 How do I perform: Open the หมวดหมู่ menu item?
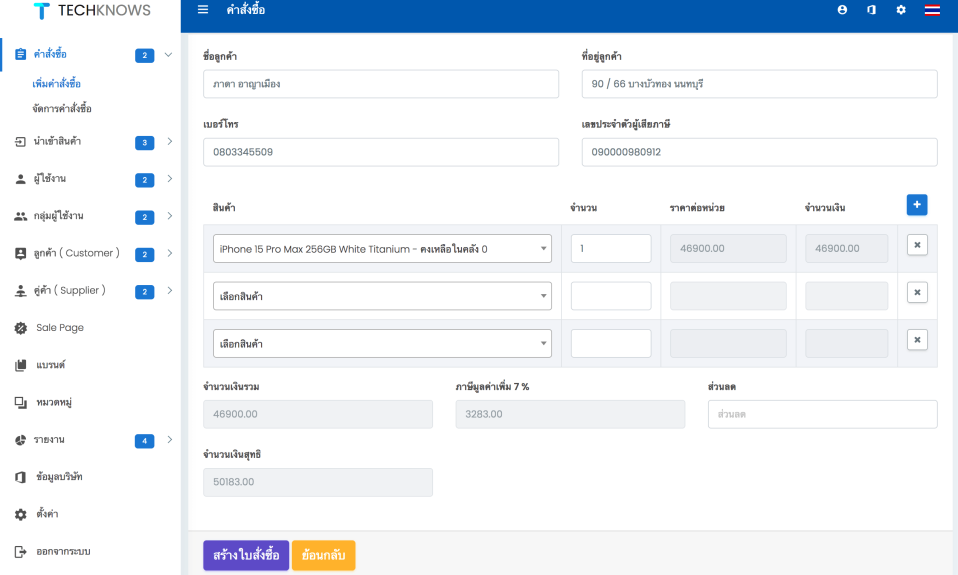tap(54, 402)
